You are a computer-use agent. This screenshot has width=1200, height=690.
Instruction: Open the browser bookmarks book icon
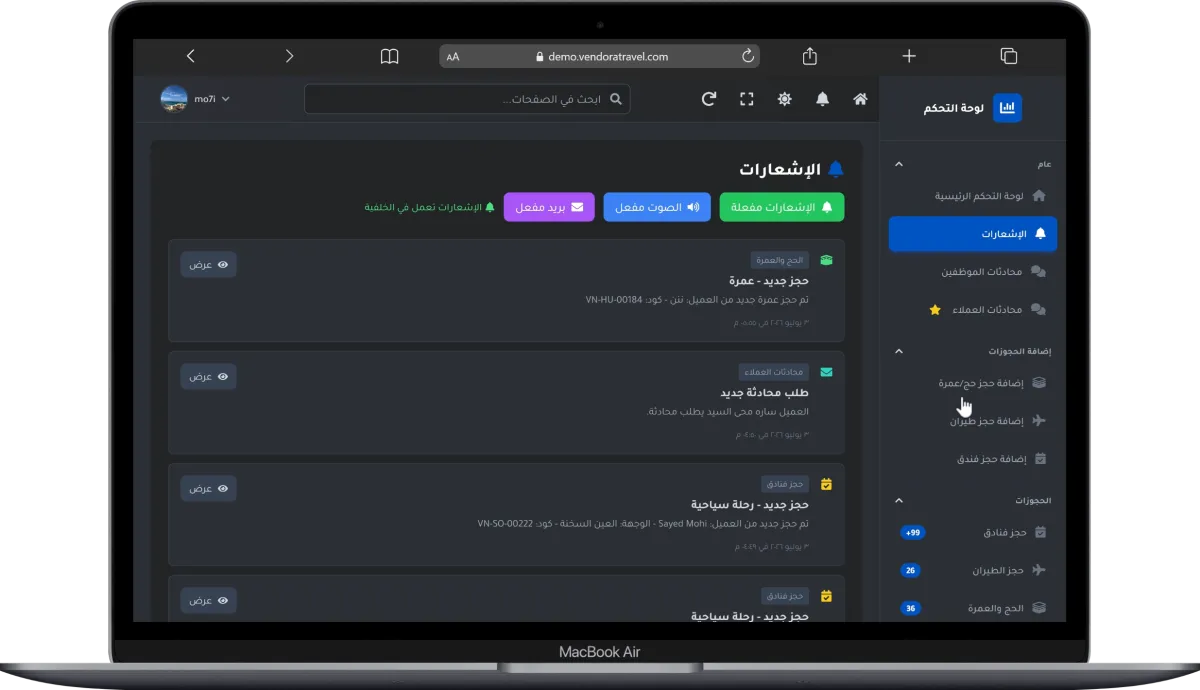[389, 56]
